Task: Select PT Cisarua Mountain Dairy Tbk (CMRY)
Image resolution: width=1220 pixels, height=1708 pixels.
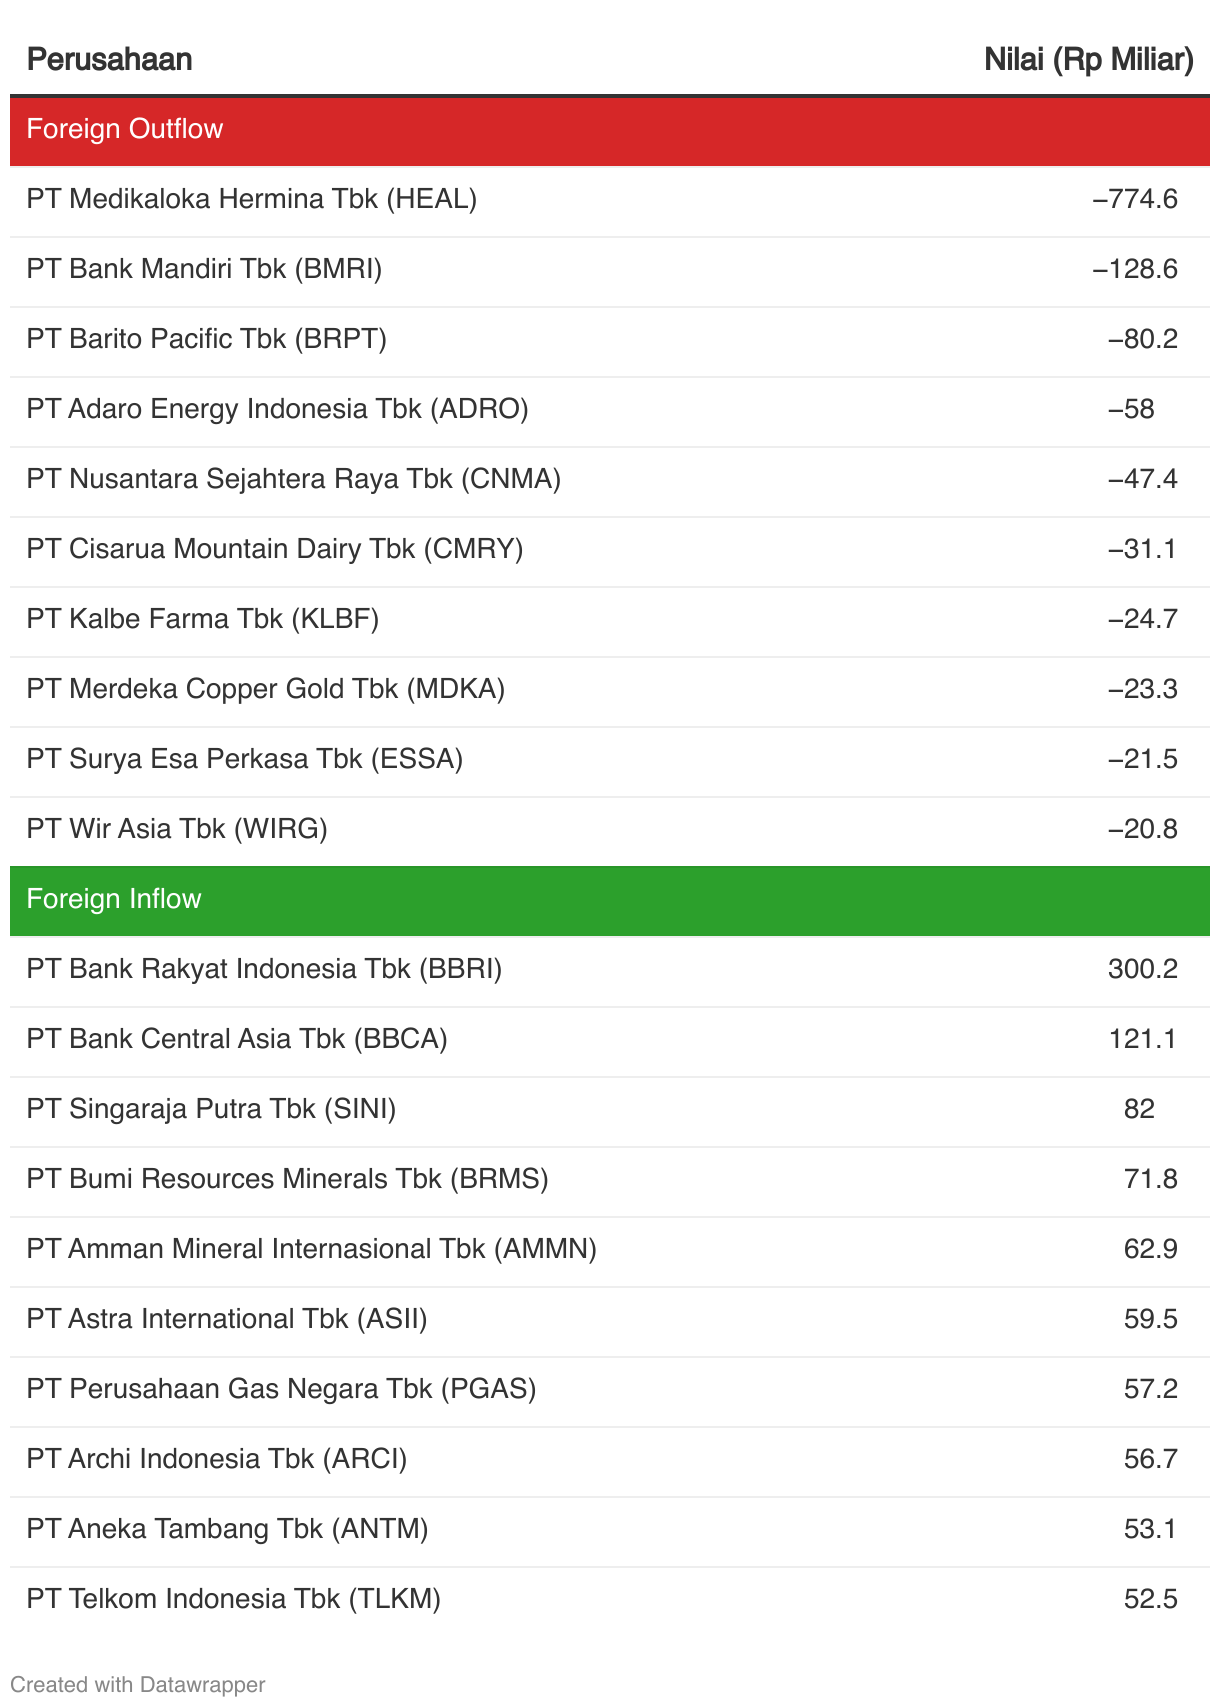Action: pos(275,549)
